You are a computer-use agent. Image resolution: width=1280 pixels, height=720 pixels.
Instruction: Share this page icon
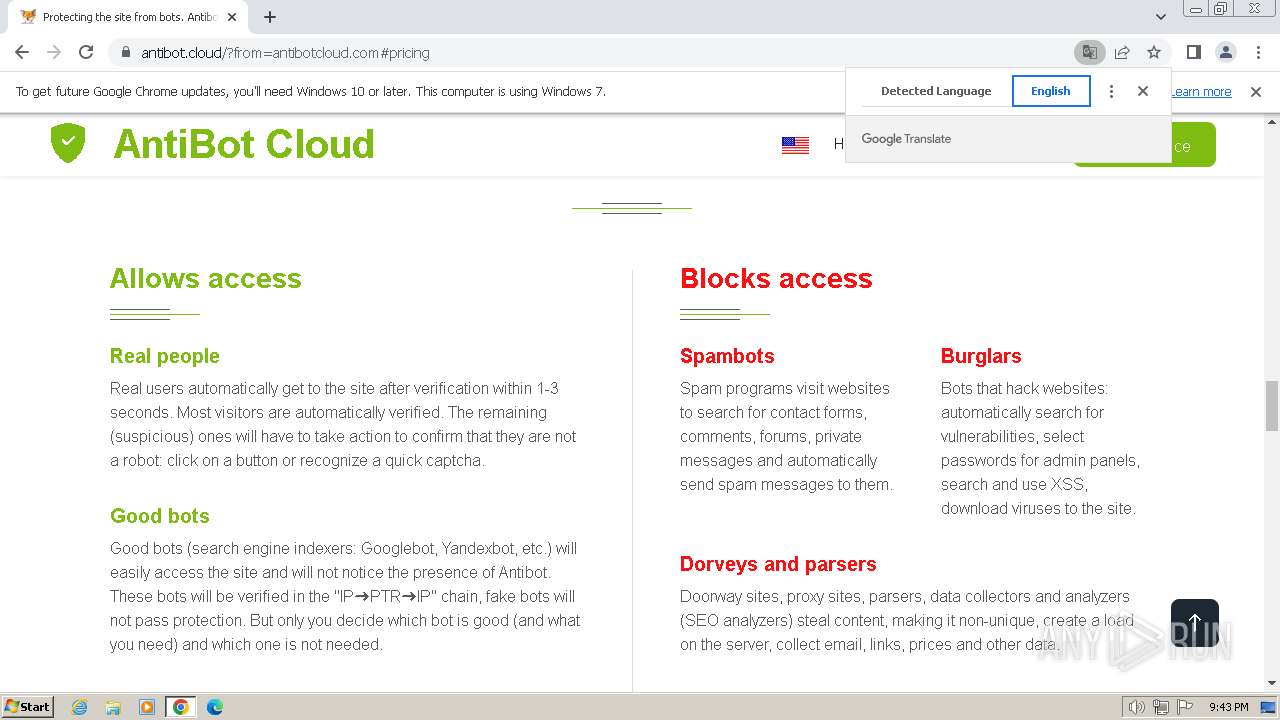1122,52
